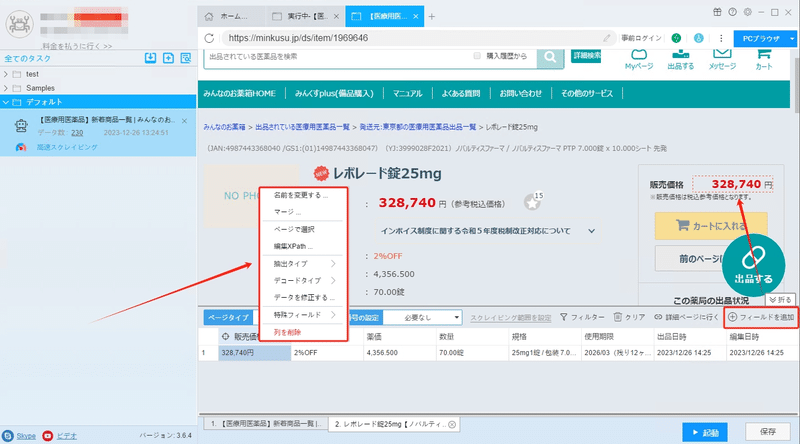800x444 pixels.
Task: Click クリア trash button
Action: 629,317
